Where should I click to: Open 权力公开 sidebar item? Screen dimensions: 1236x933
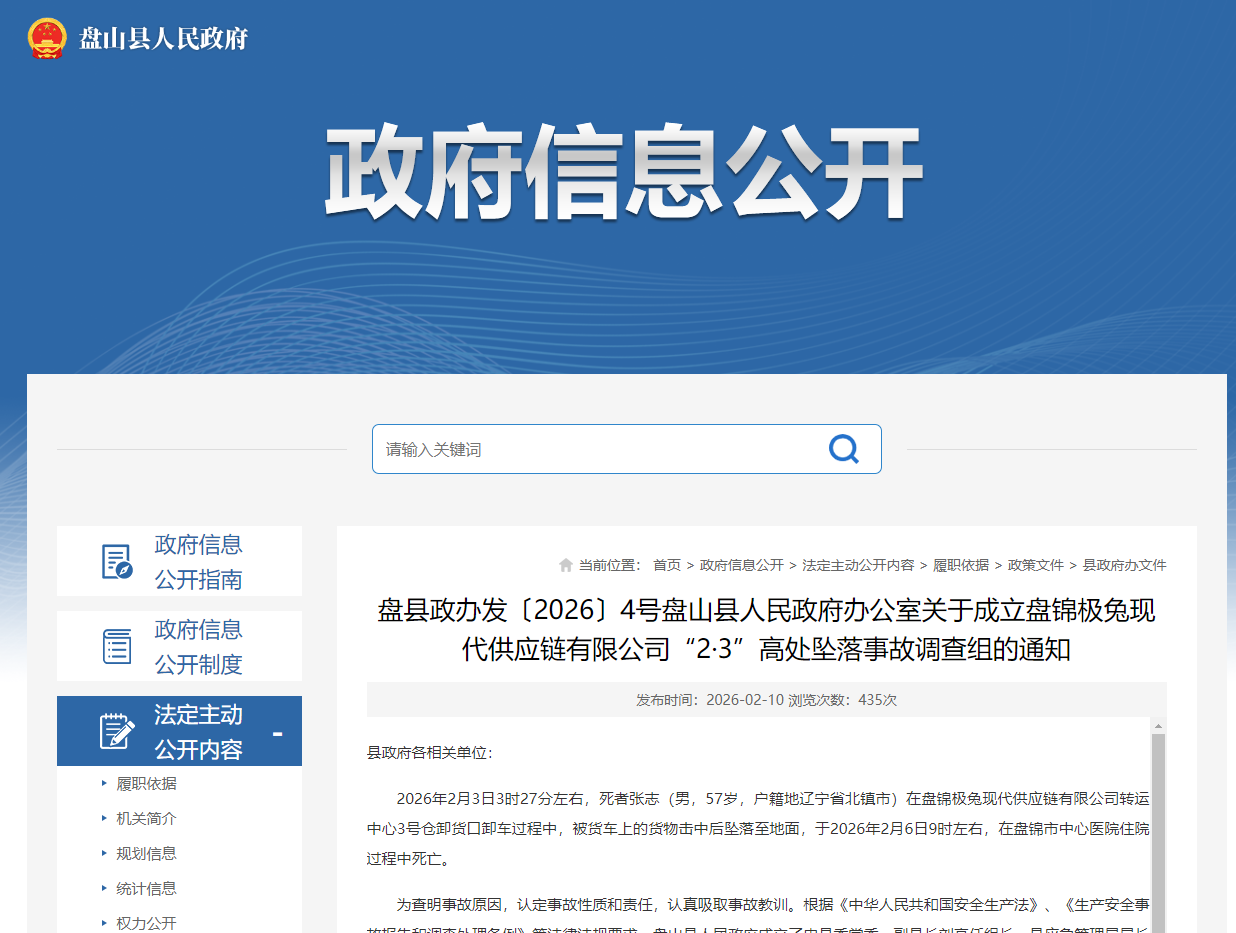tap(146, 923)
